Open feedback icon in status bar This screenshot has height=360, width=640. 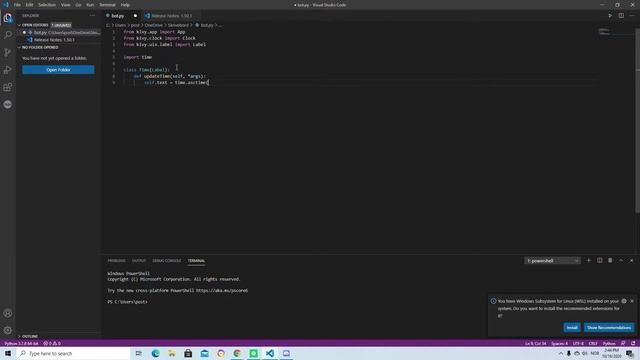[x=623, y=343]
